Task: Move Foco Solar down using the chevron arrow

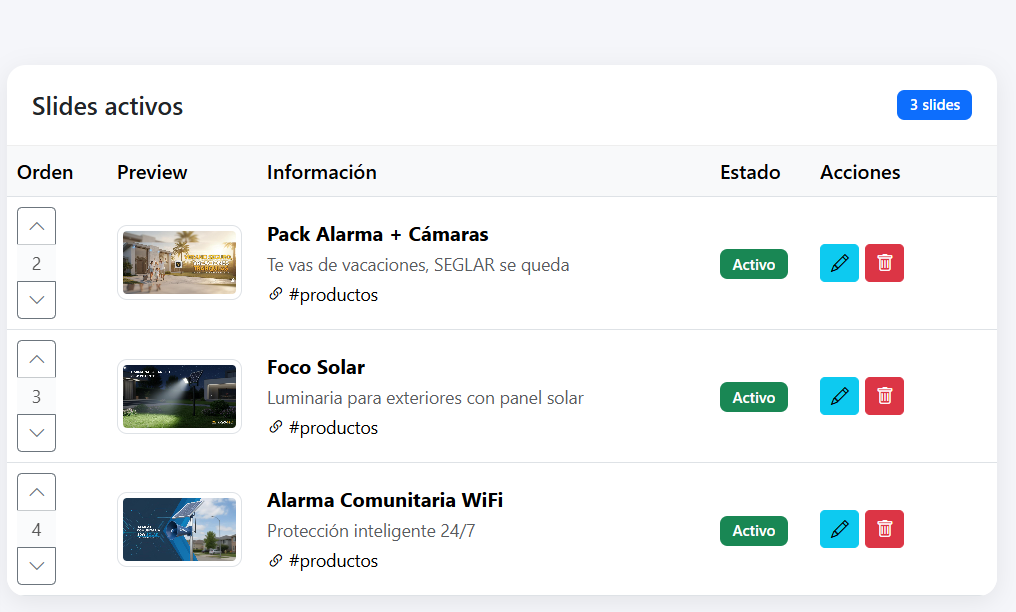Action: pos(36,432)
